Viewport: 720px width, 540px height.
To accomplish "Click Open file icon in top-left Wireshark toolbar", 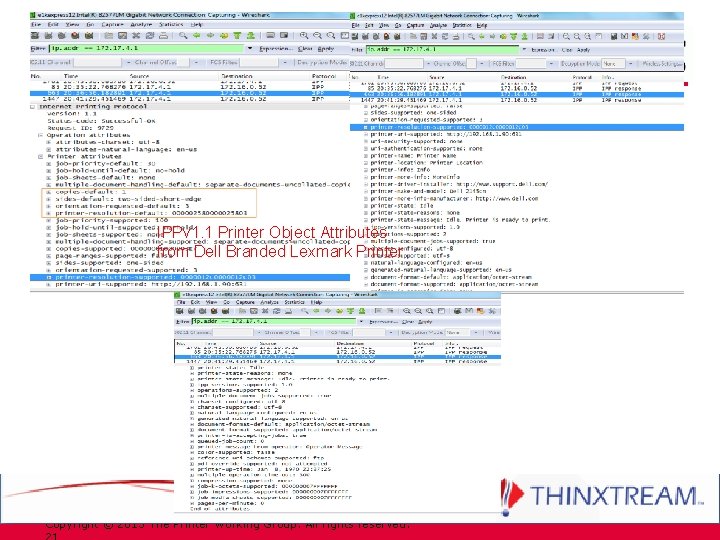I will pos(109,35).
